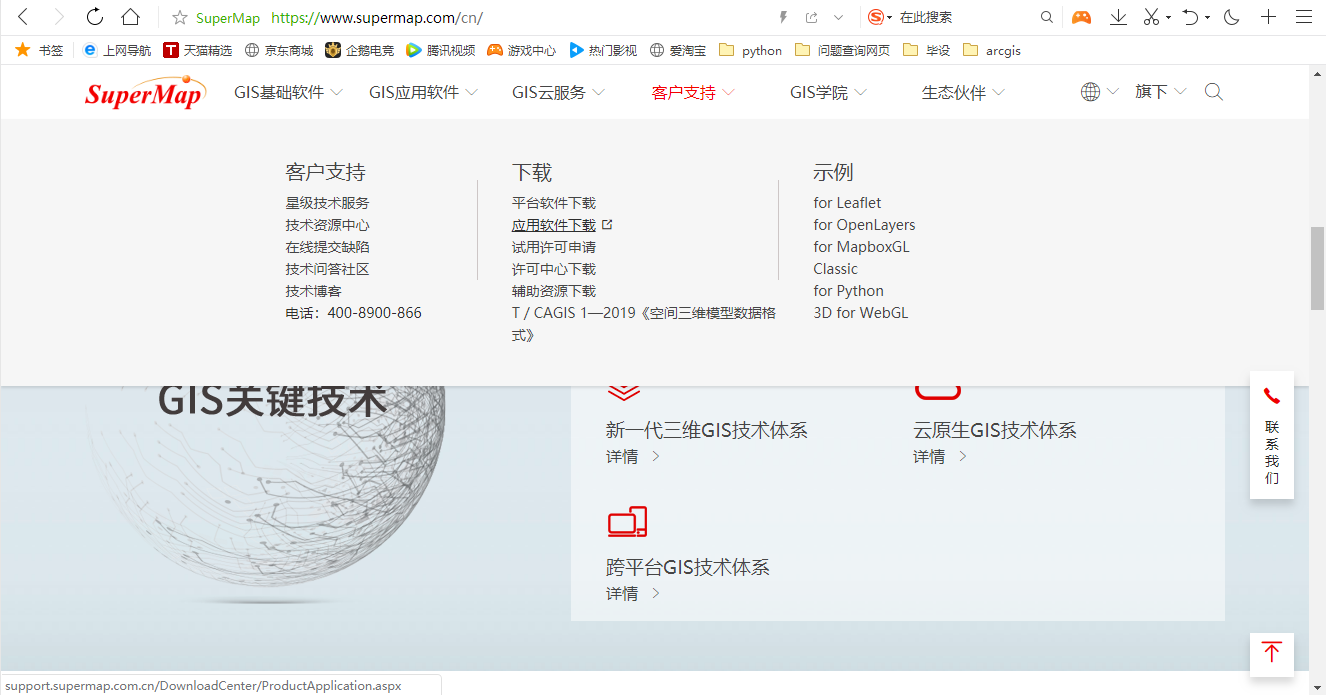
Task: Open the search engine selector beside Sogou icon
Action: [x=887, y=17]
